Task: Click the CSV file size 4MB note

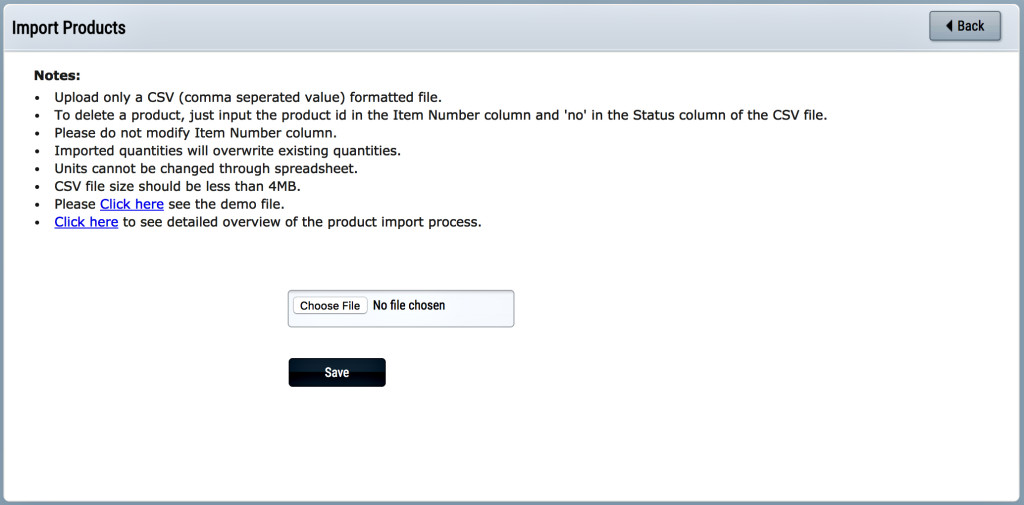Action: [177, 186]
